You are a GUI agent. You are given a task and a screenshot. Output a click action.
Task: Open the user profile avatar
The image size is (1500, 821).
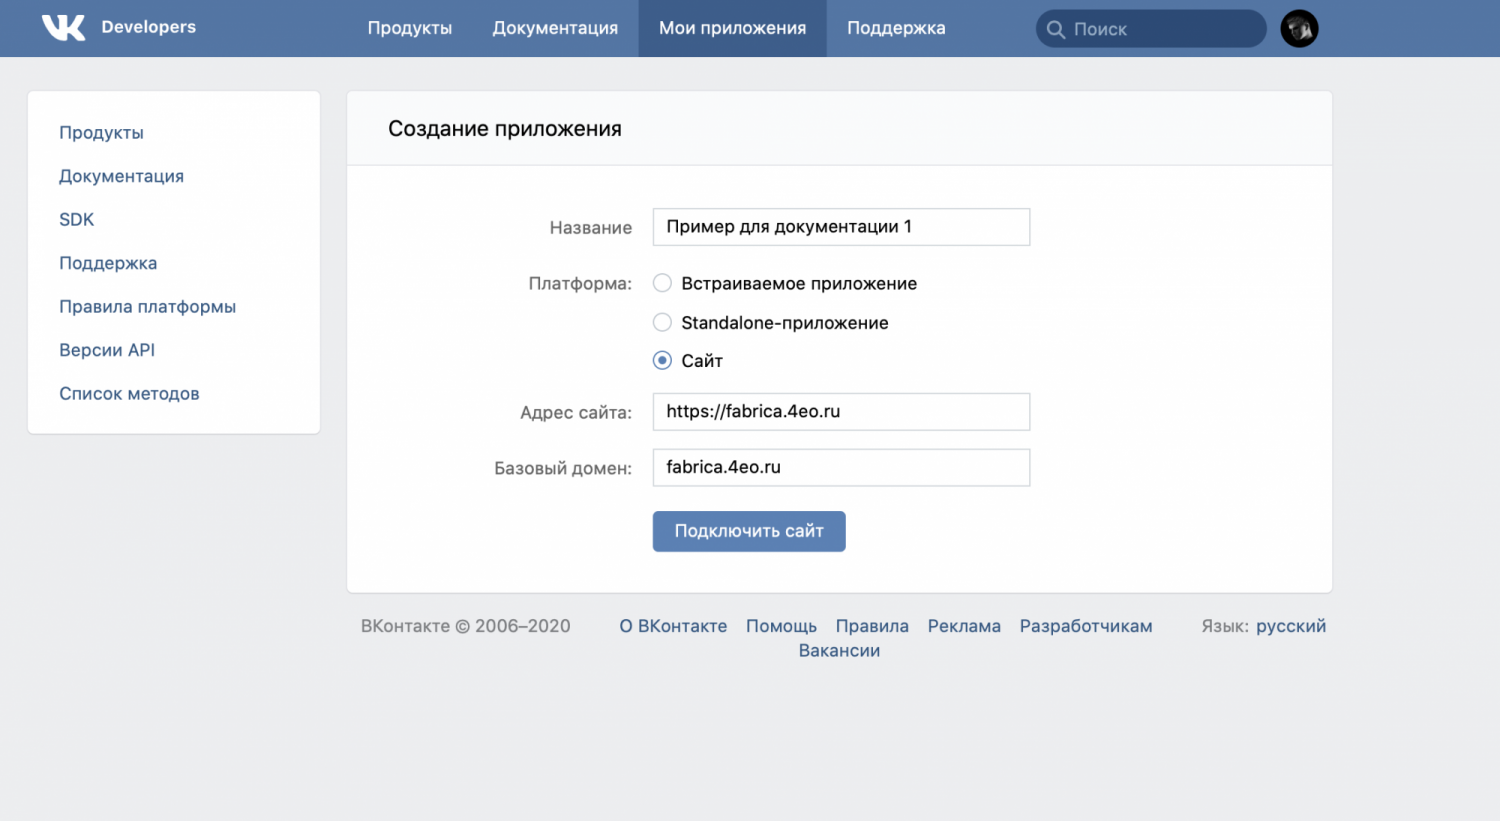tap(1299, 29)
